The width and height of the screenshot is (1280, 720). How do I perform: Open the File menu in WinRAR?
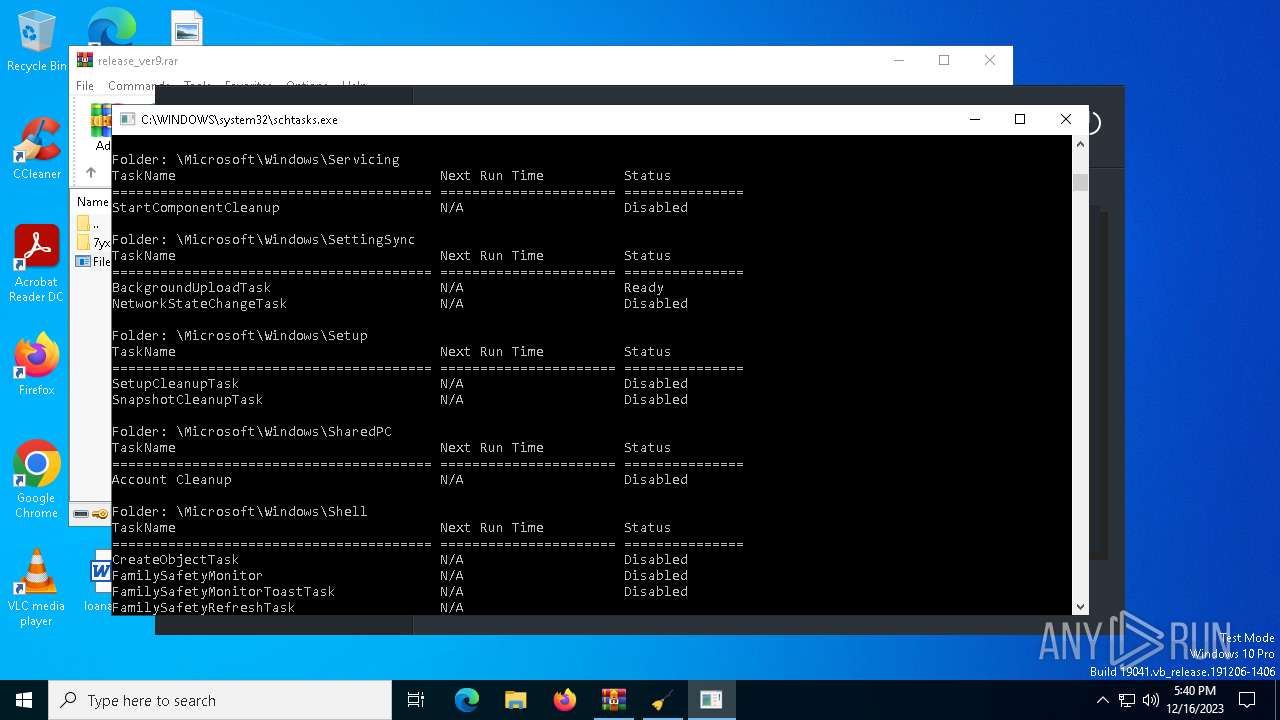point(85,86)
